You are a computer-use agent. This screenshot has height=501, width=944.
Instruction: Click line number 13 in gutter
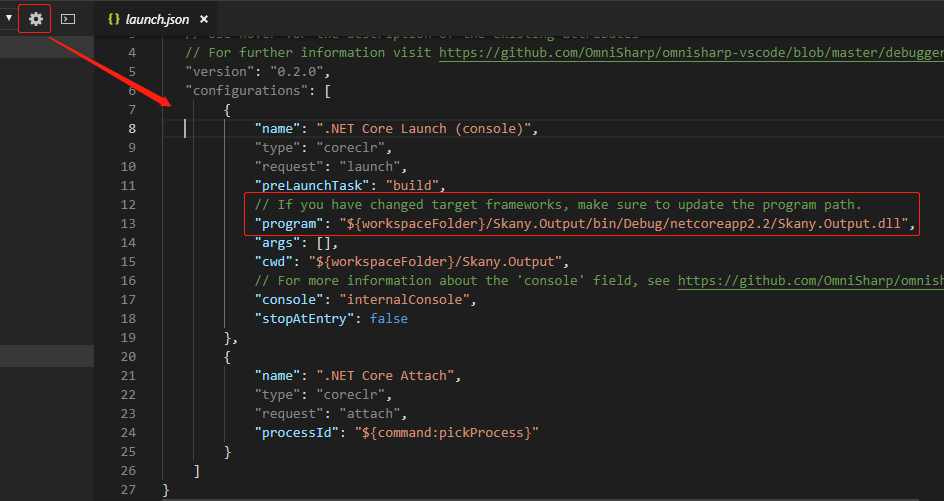tap(128, 224)
